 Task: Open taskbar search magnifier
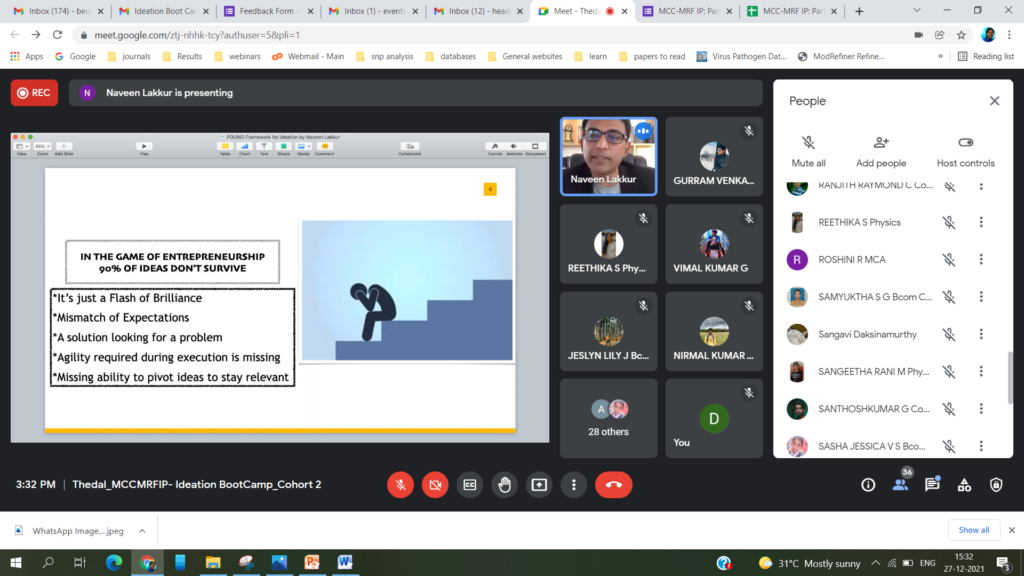pos(48,562)
